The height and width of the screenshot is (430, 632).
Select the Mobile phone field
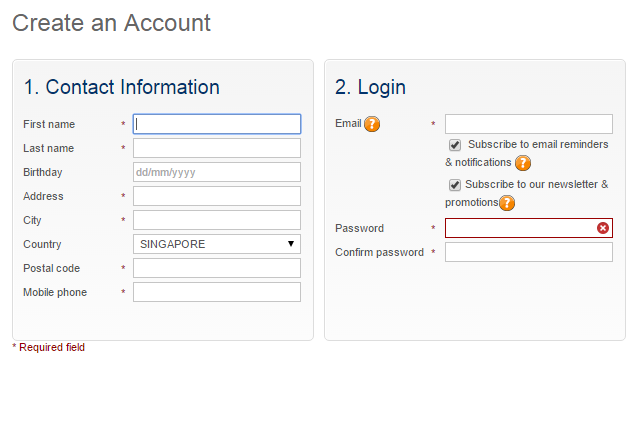click(x=217, y=292)
